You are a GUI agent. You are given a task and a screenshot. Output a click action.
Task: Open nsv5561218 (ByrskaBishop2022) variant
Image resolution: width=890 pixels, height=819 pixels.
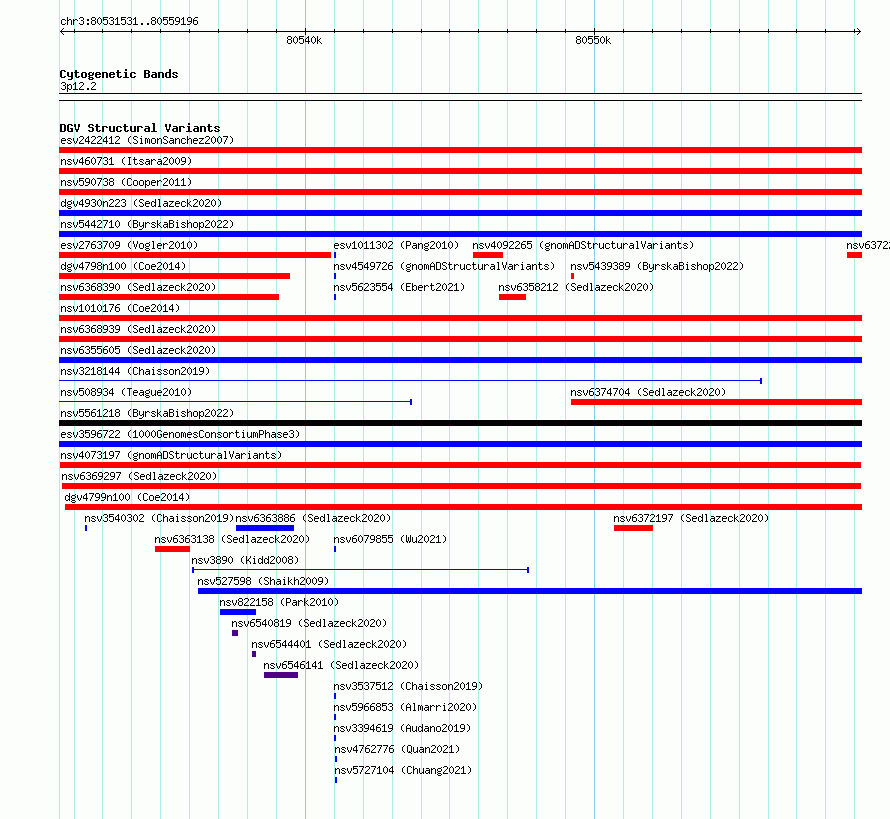147,413
